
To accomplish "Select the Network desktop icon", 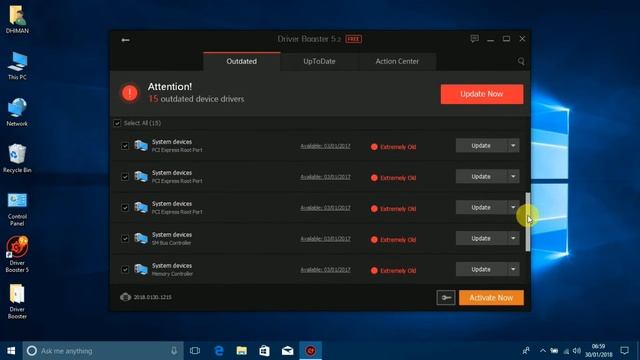I will click(x=17, y=112).
